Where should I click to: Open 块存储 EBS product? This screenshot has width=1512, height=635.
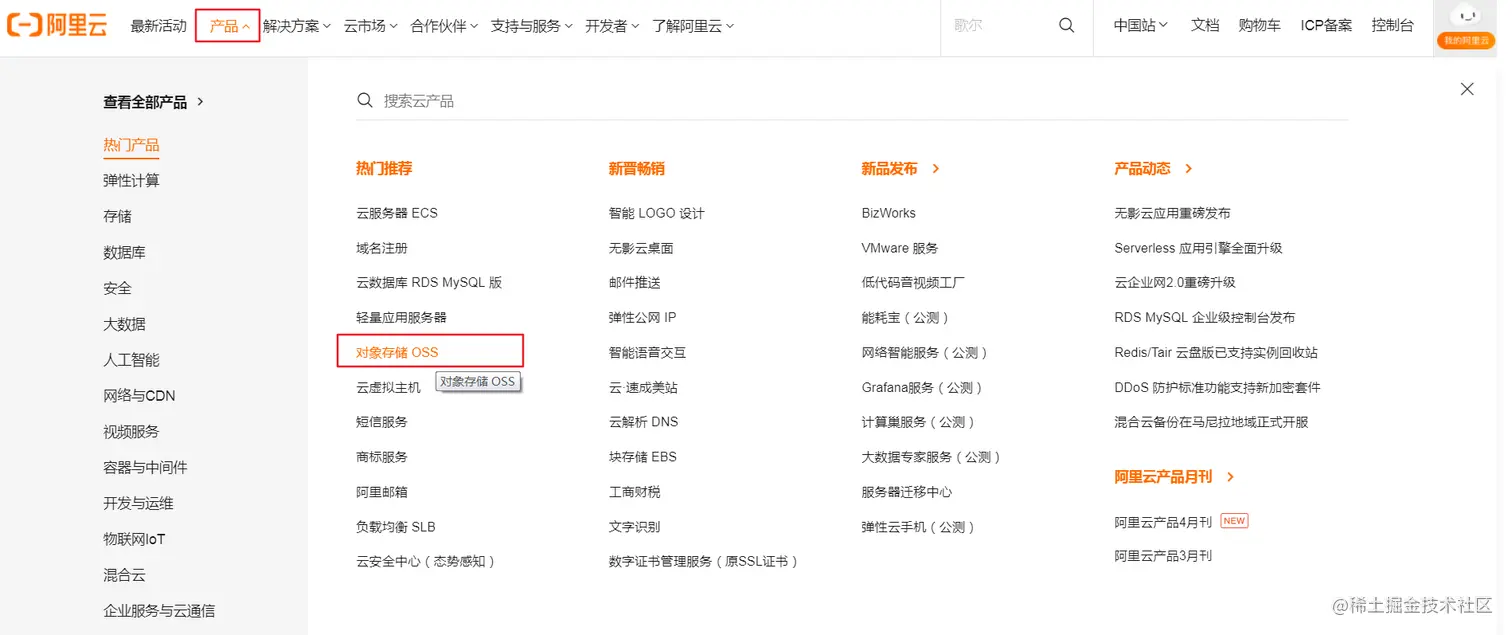[x=643, y=457]
